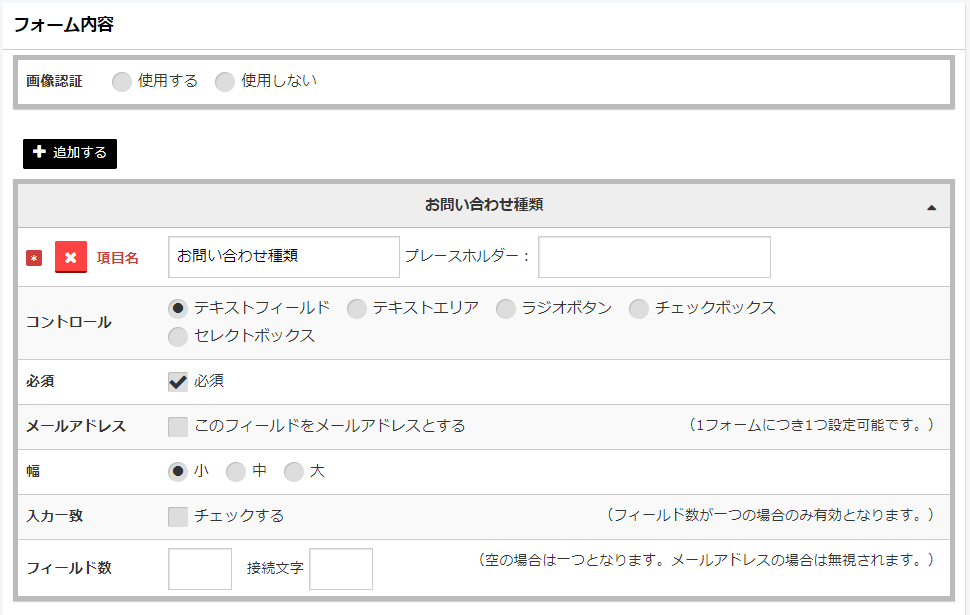Focus the フィールド数 input box

[200, 569]
